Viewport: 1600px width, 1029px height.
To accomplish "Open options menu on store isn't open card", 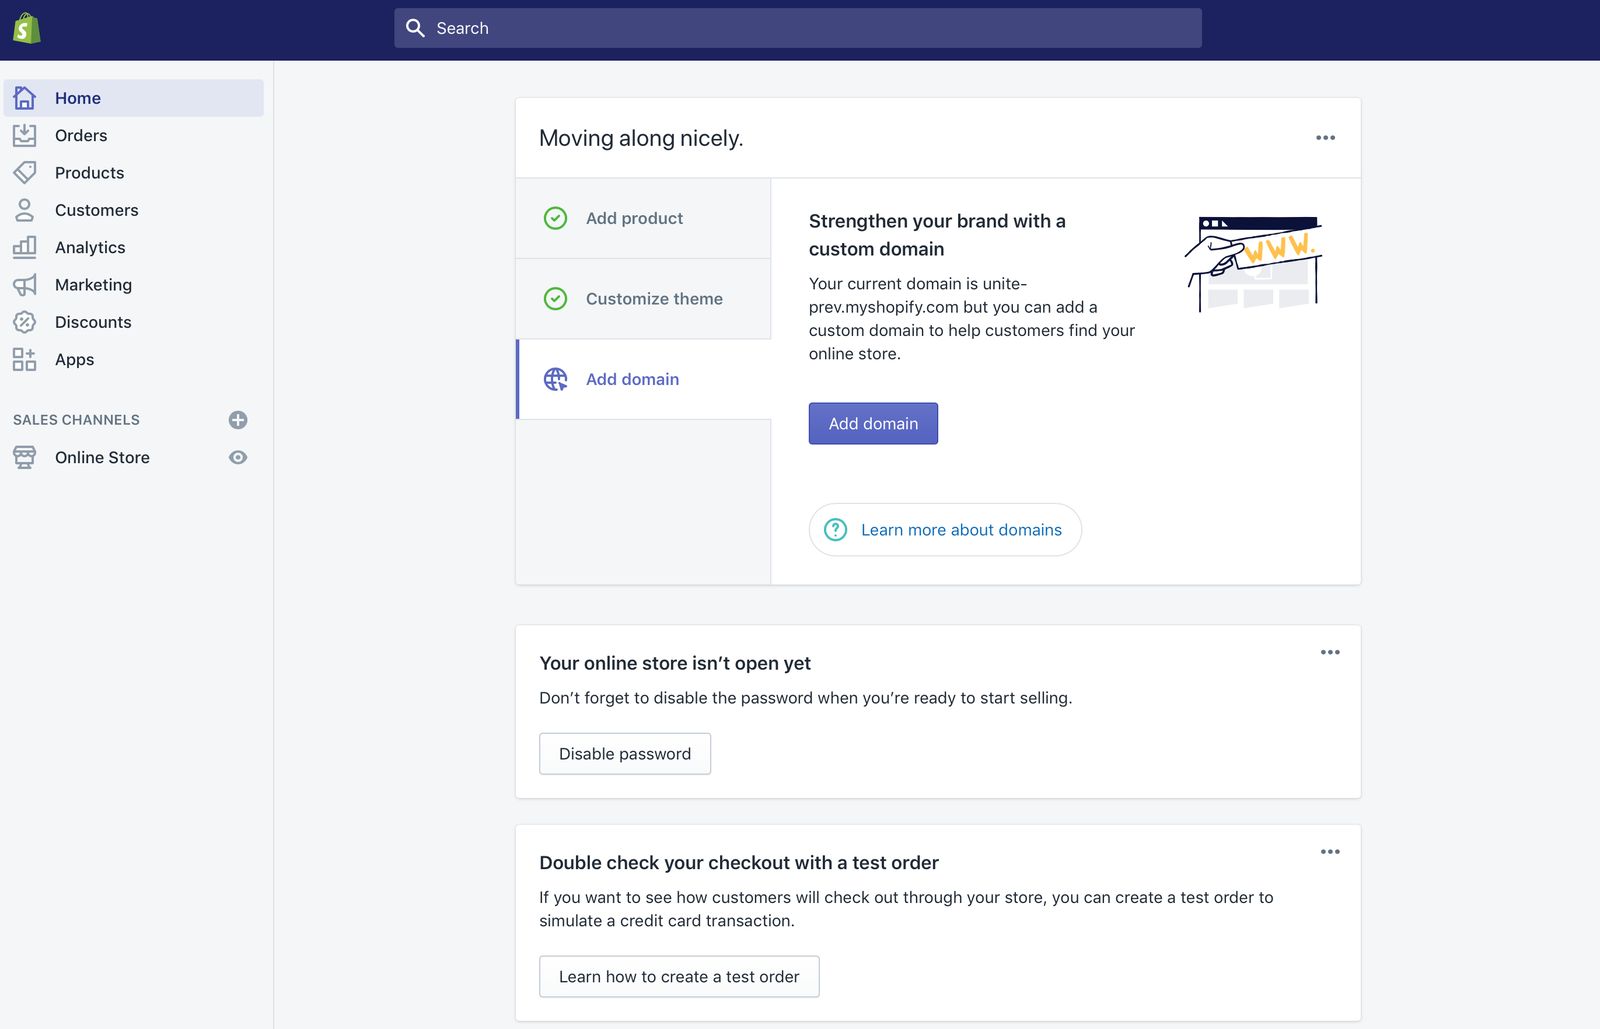I will pos(1330,652).
